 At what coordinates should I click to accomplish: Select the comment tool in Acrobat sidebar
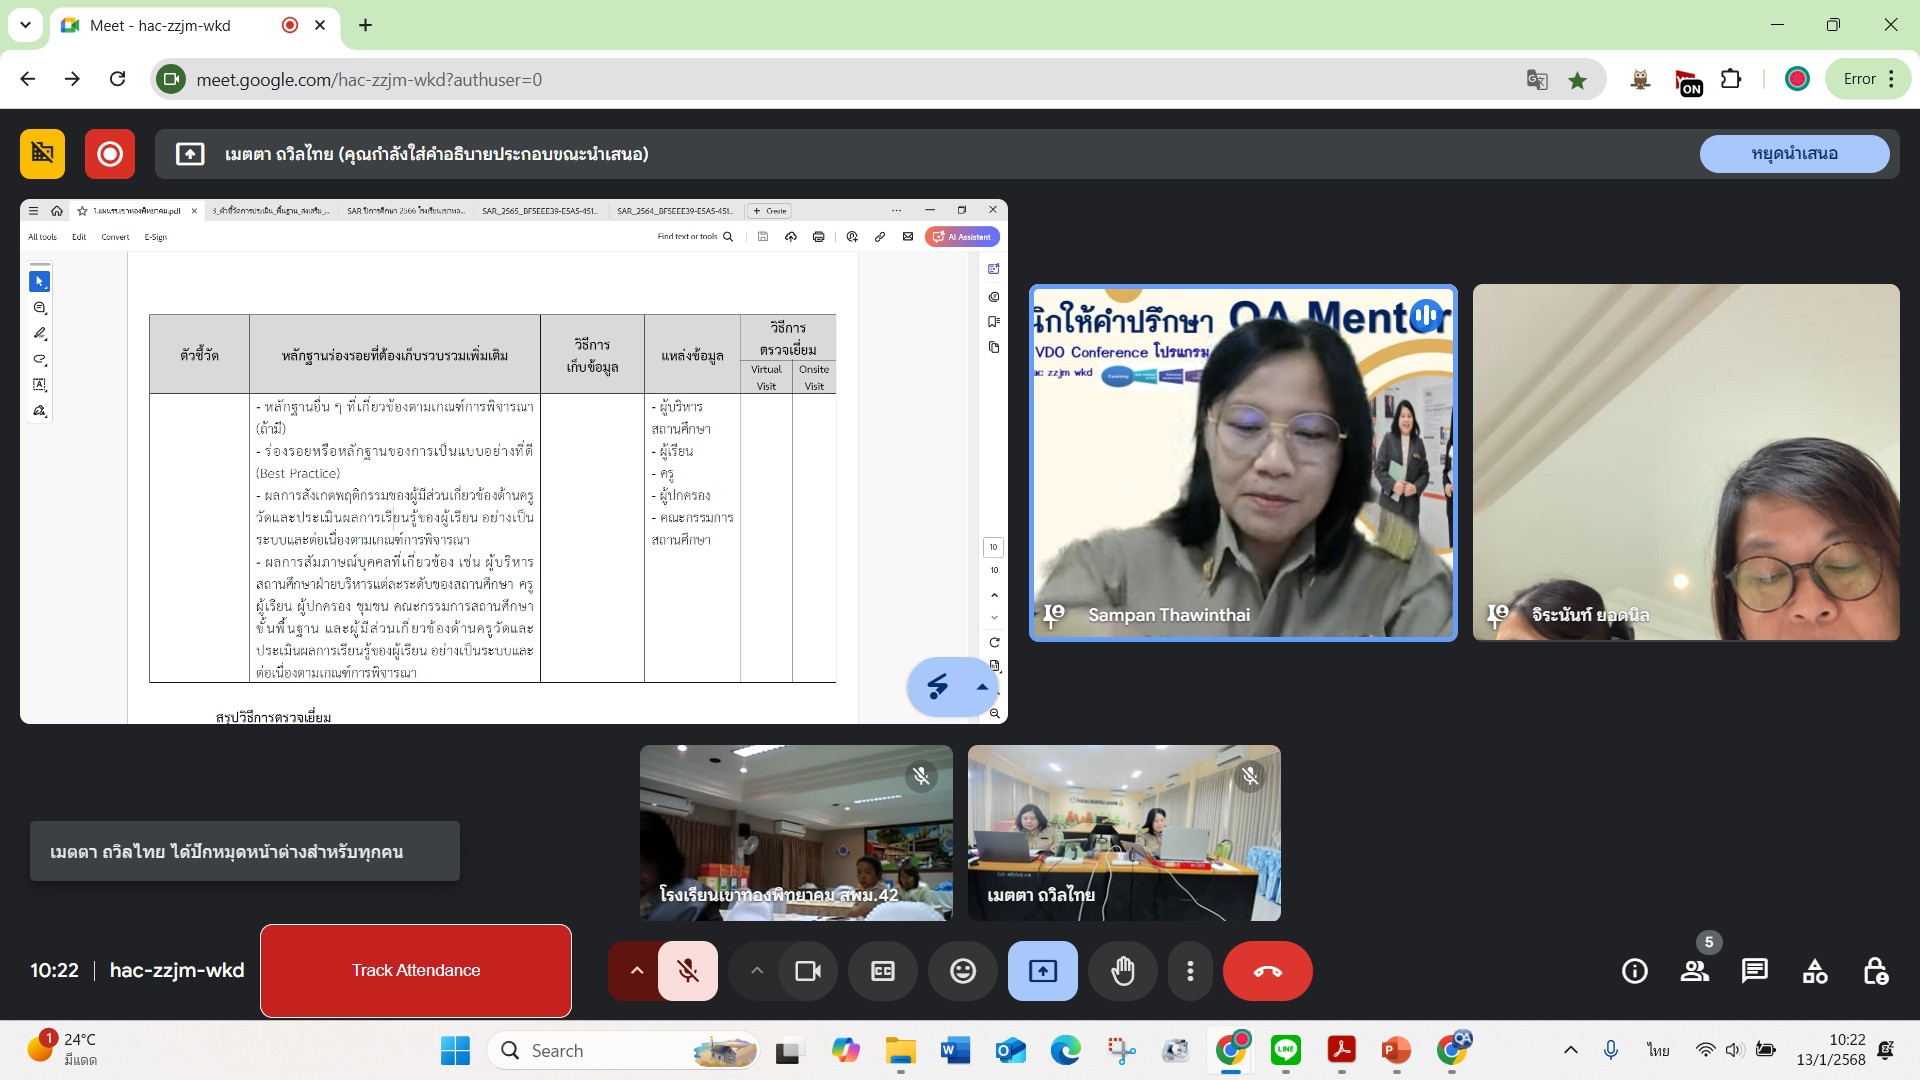click(x=40, y=308)
